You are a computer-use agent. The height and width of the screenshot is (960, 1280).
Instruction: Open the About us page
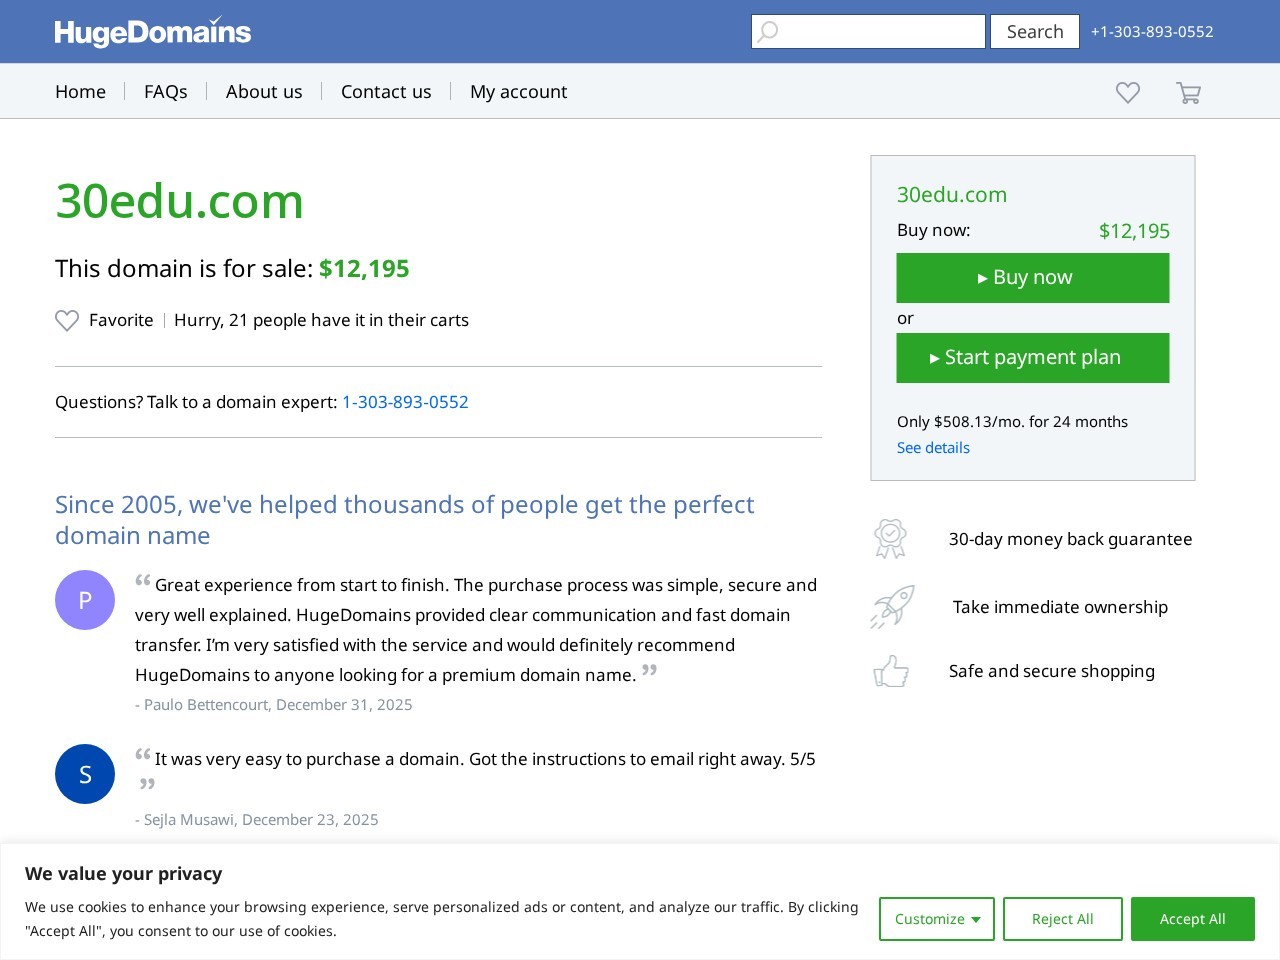(x=264, y=92)
